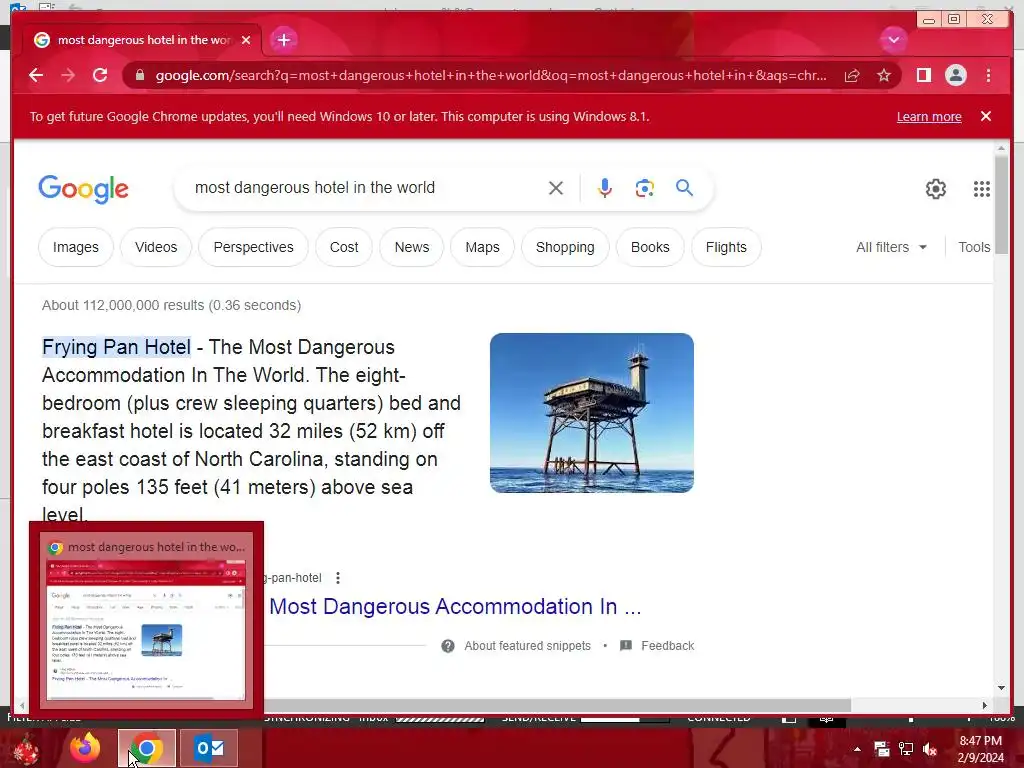1024x768 pixels.
Task: Switch to Maps results
Action: [483, 247]
